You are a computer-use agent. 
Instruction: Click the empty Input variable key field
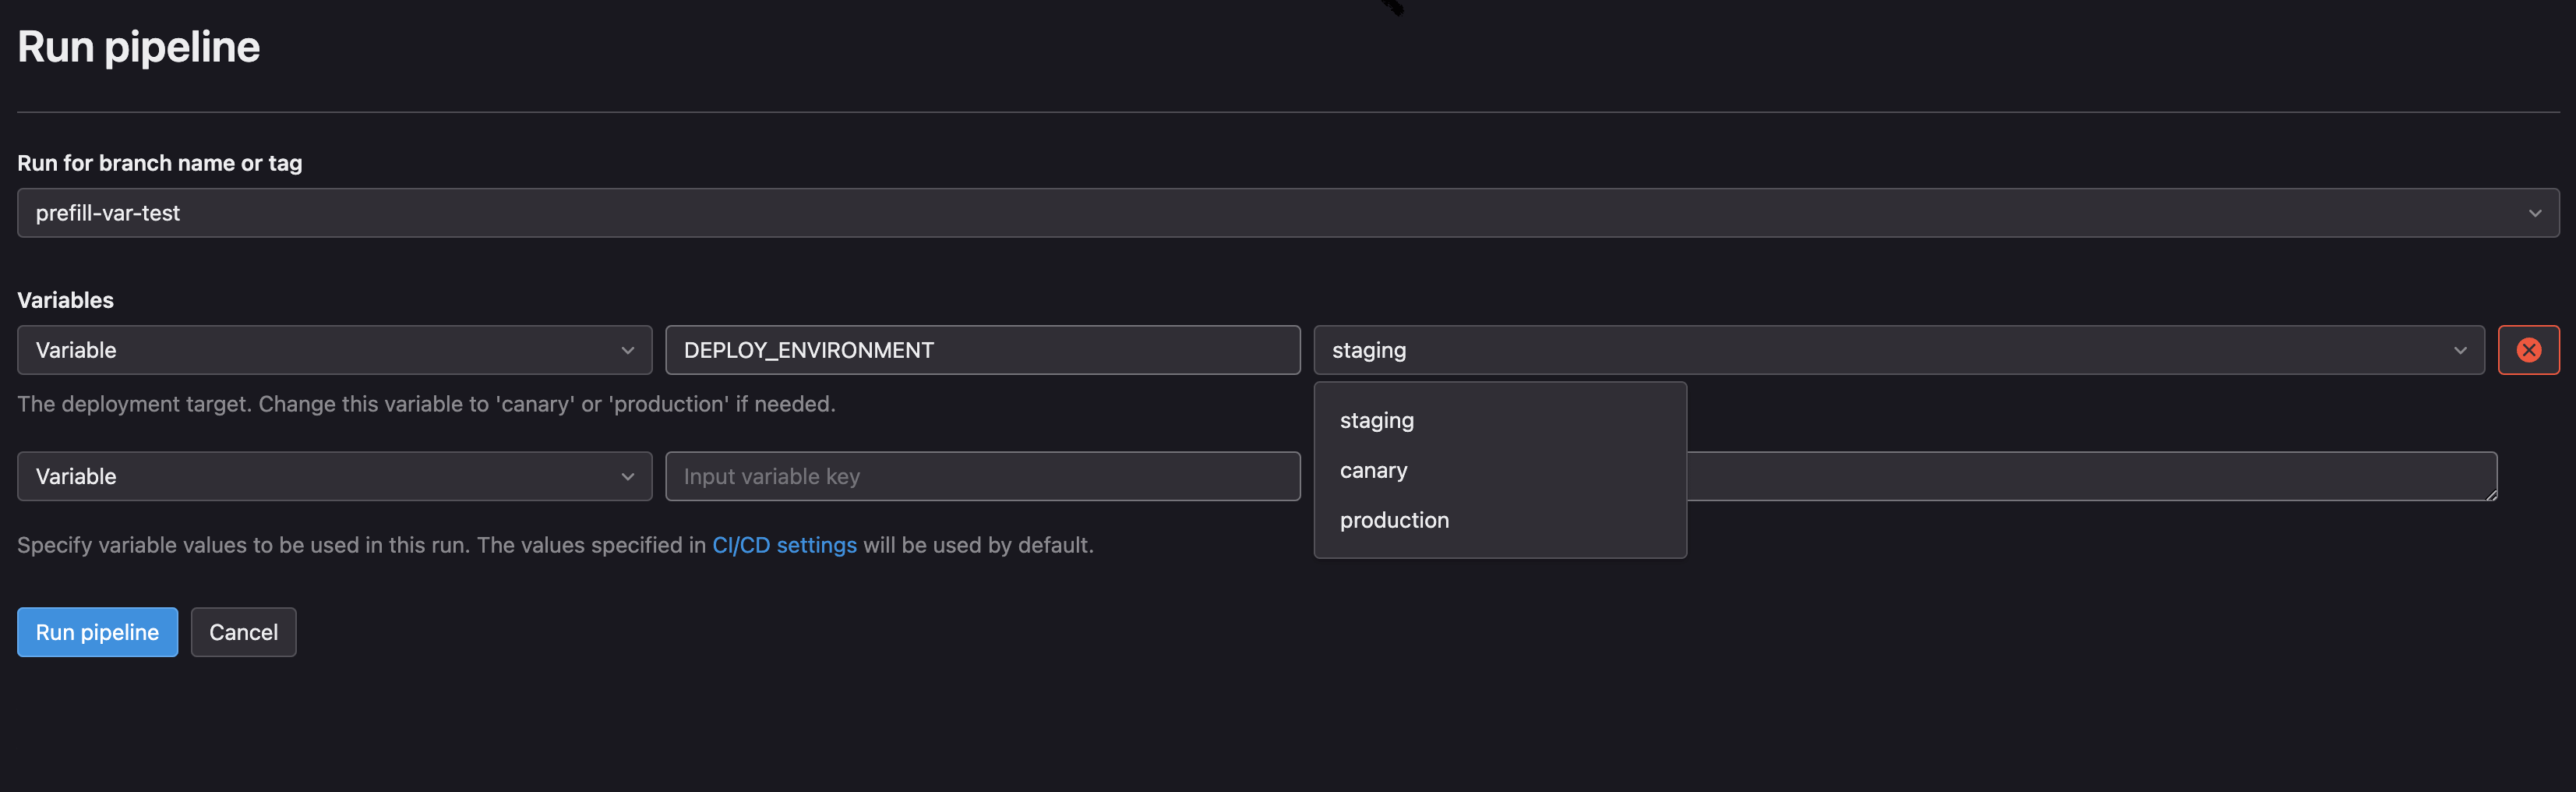coord(982,476)
